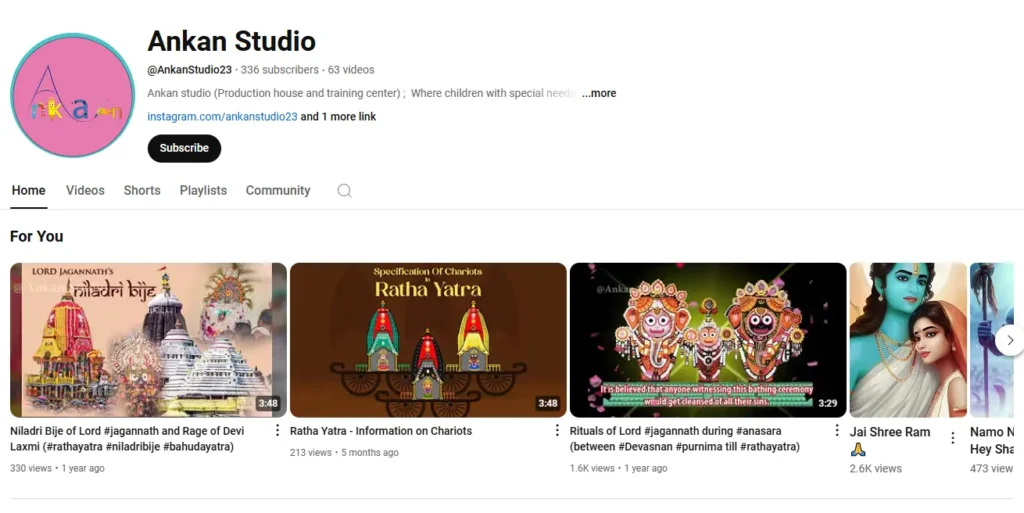
Task: Click the Ankan Studio channel avatar
Action: click(x=72, y=95)
